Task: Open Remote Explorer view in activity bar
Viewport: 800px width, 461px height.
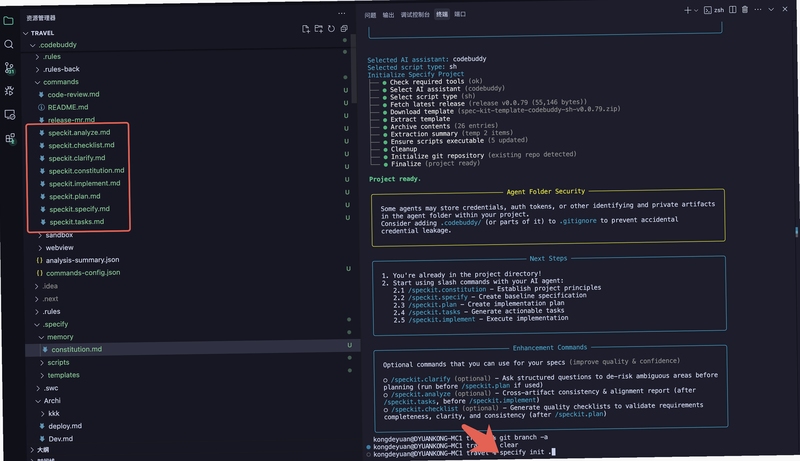Action: (10, 114)
